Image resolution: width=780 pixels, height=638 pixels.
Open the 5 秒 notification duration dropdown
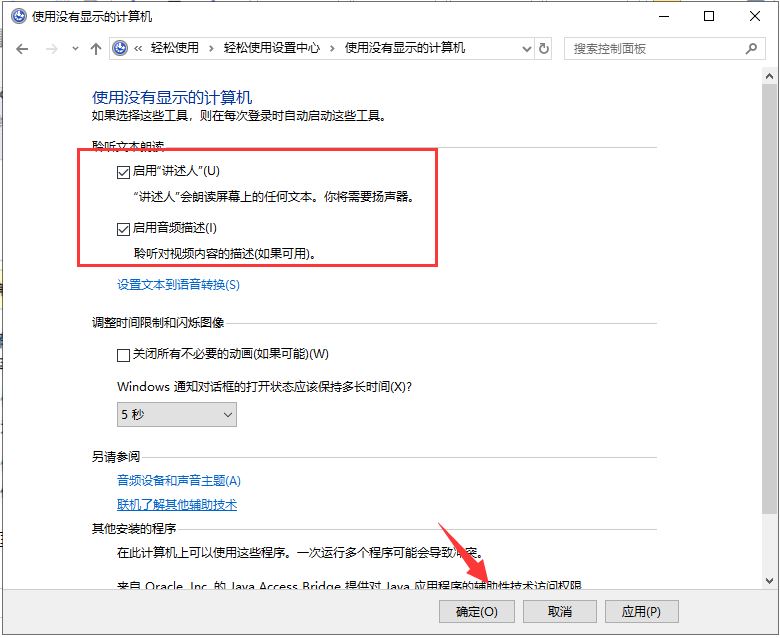(177, 413)
